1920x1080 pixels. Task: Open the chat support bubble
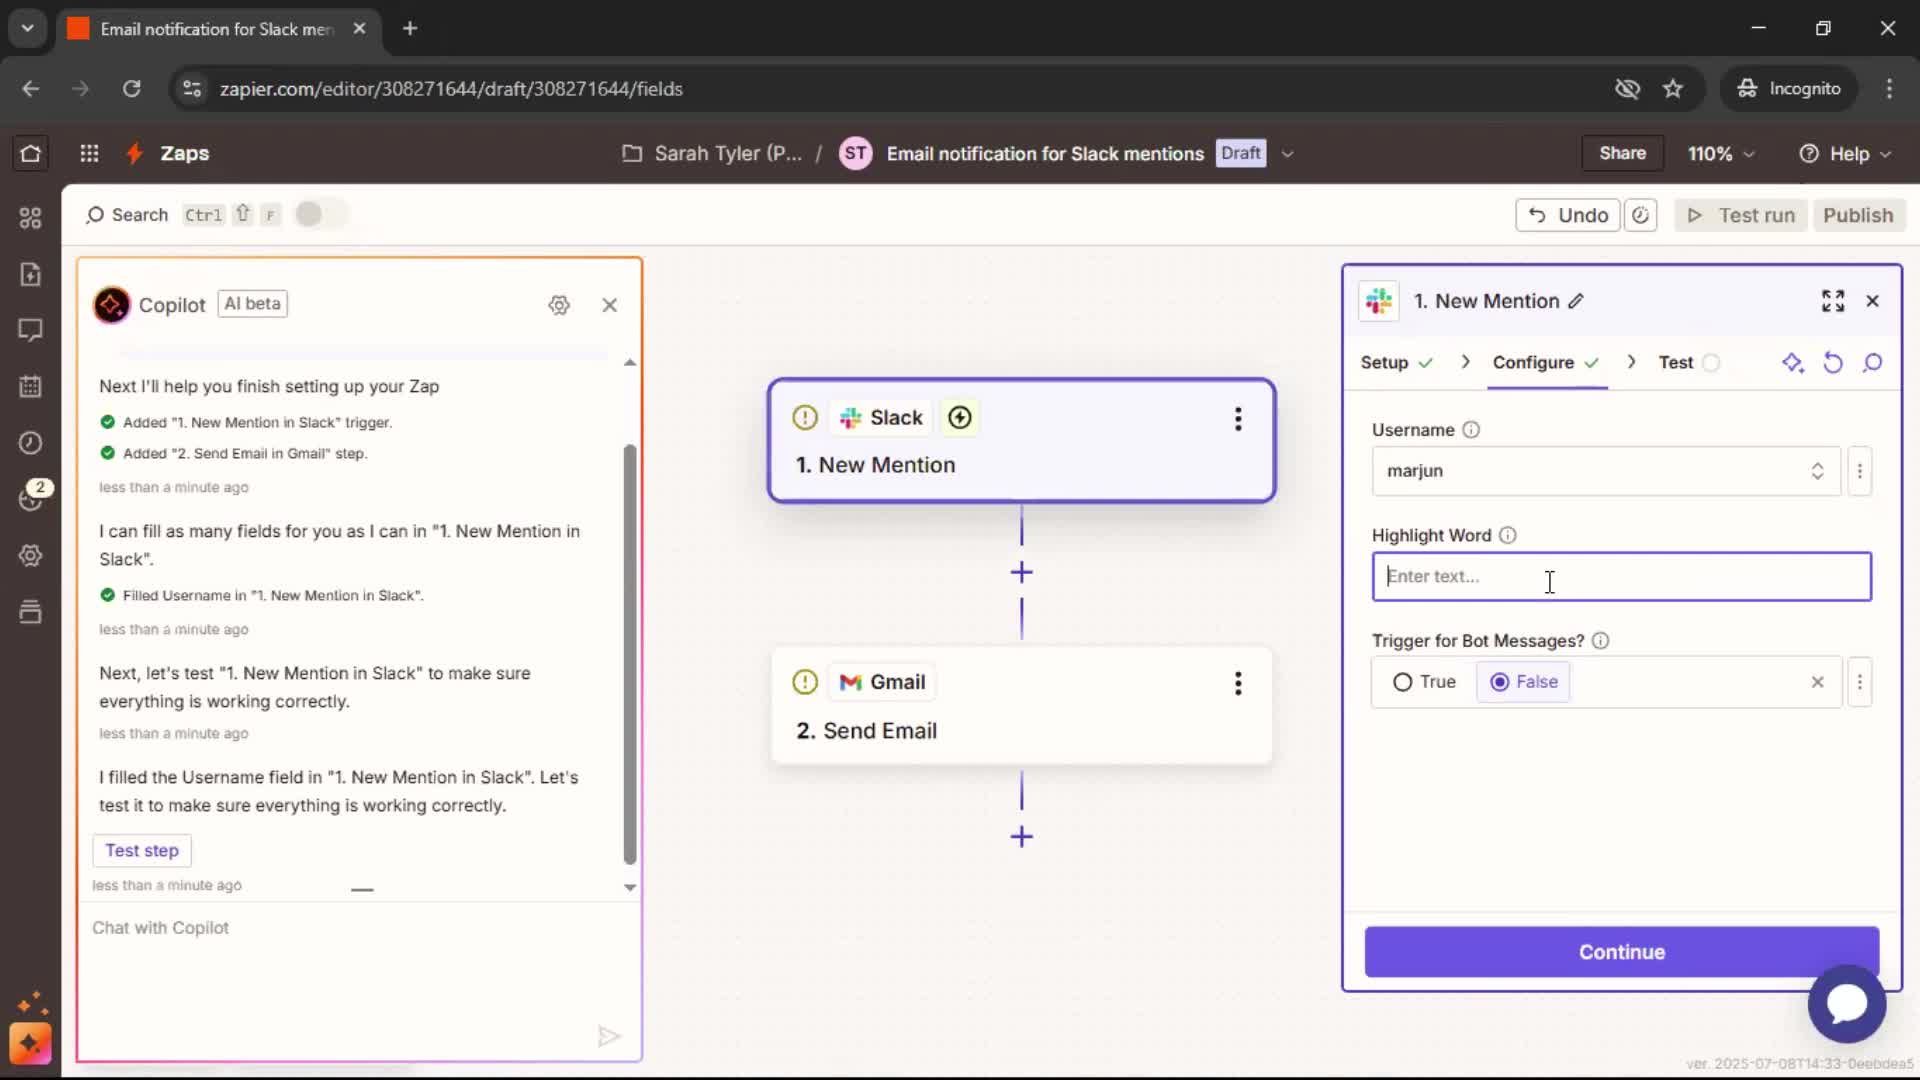pos(1846,1004)
